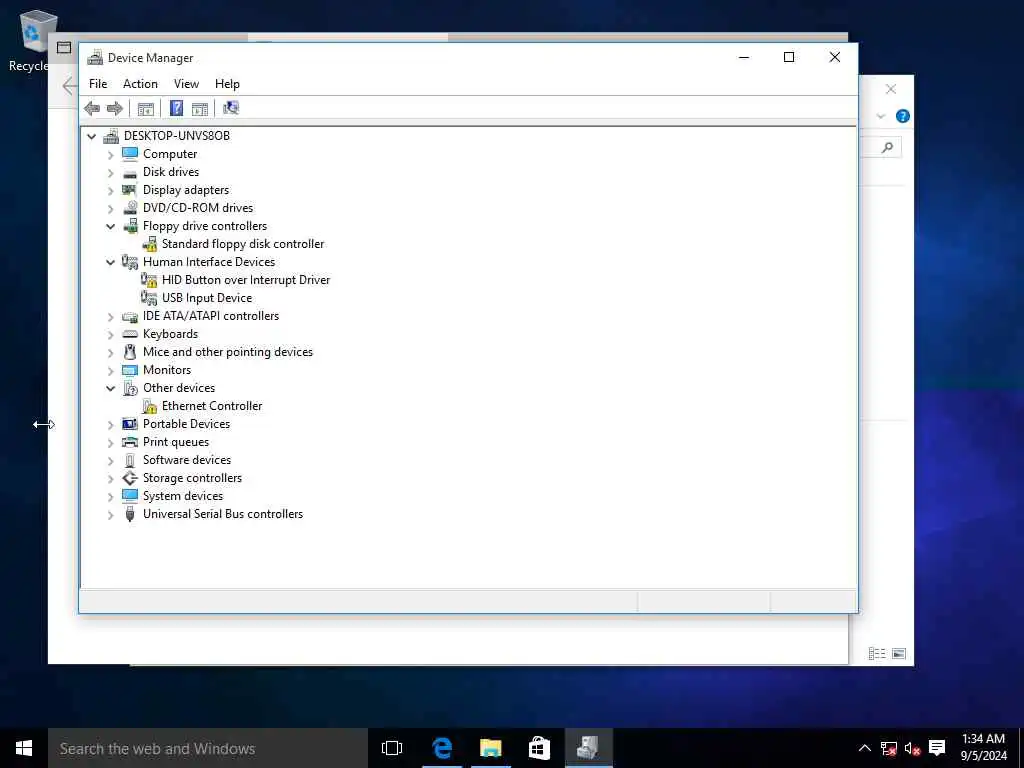Viewport: 1024px width, 768px height.
Task: Click the Back arrow in Device Manager toolbar
Action: (92, 108)
